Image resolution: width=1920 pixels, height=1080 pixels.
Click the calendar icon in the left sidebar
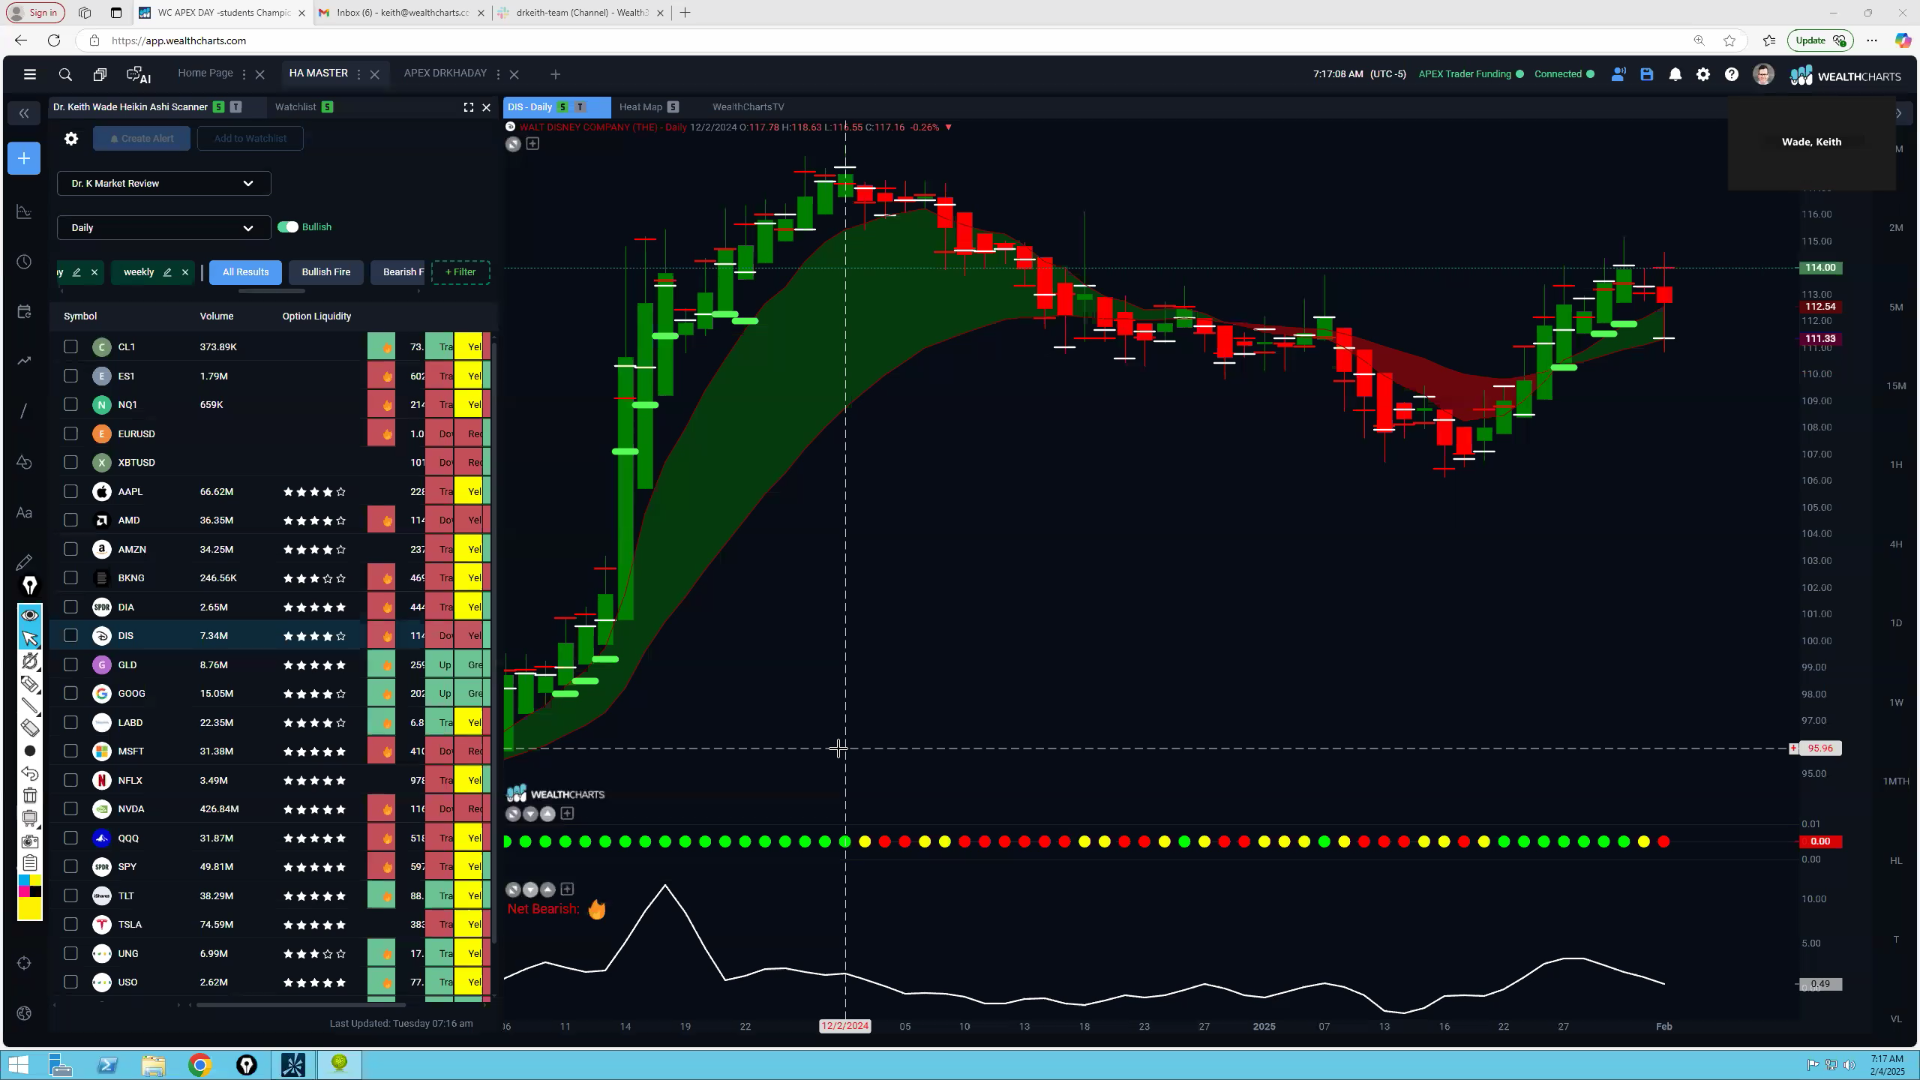pyautogui.click(x=24, y=312)
